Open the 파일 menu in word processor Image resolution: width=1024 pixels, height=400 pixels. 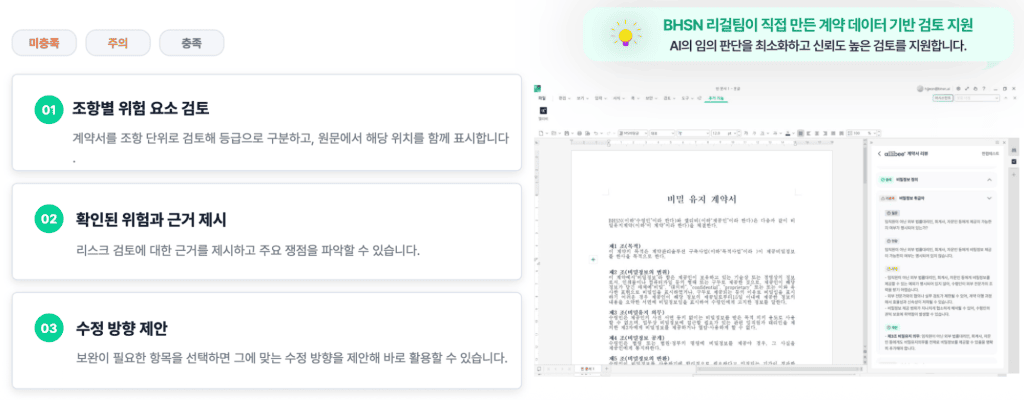coord(541,98)
